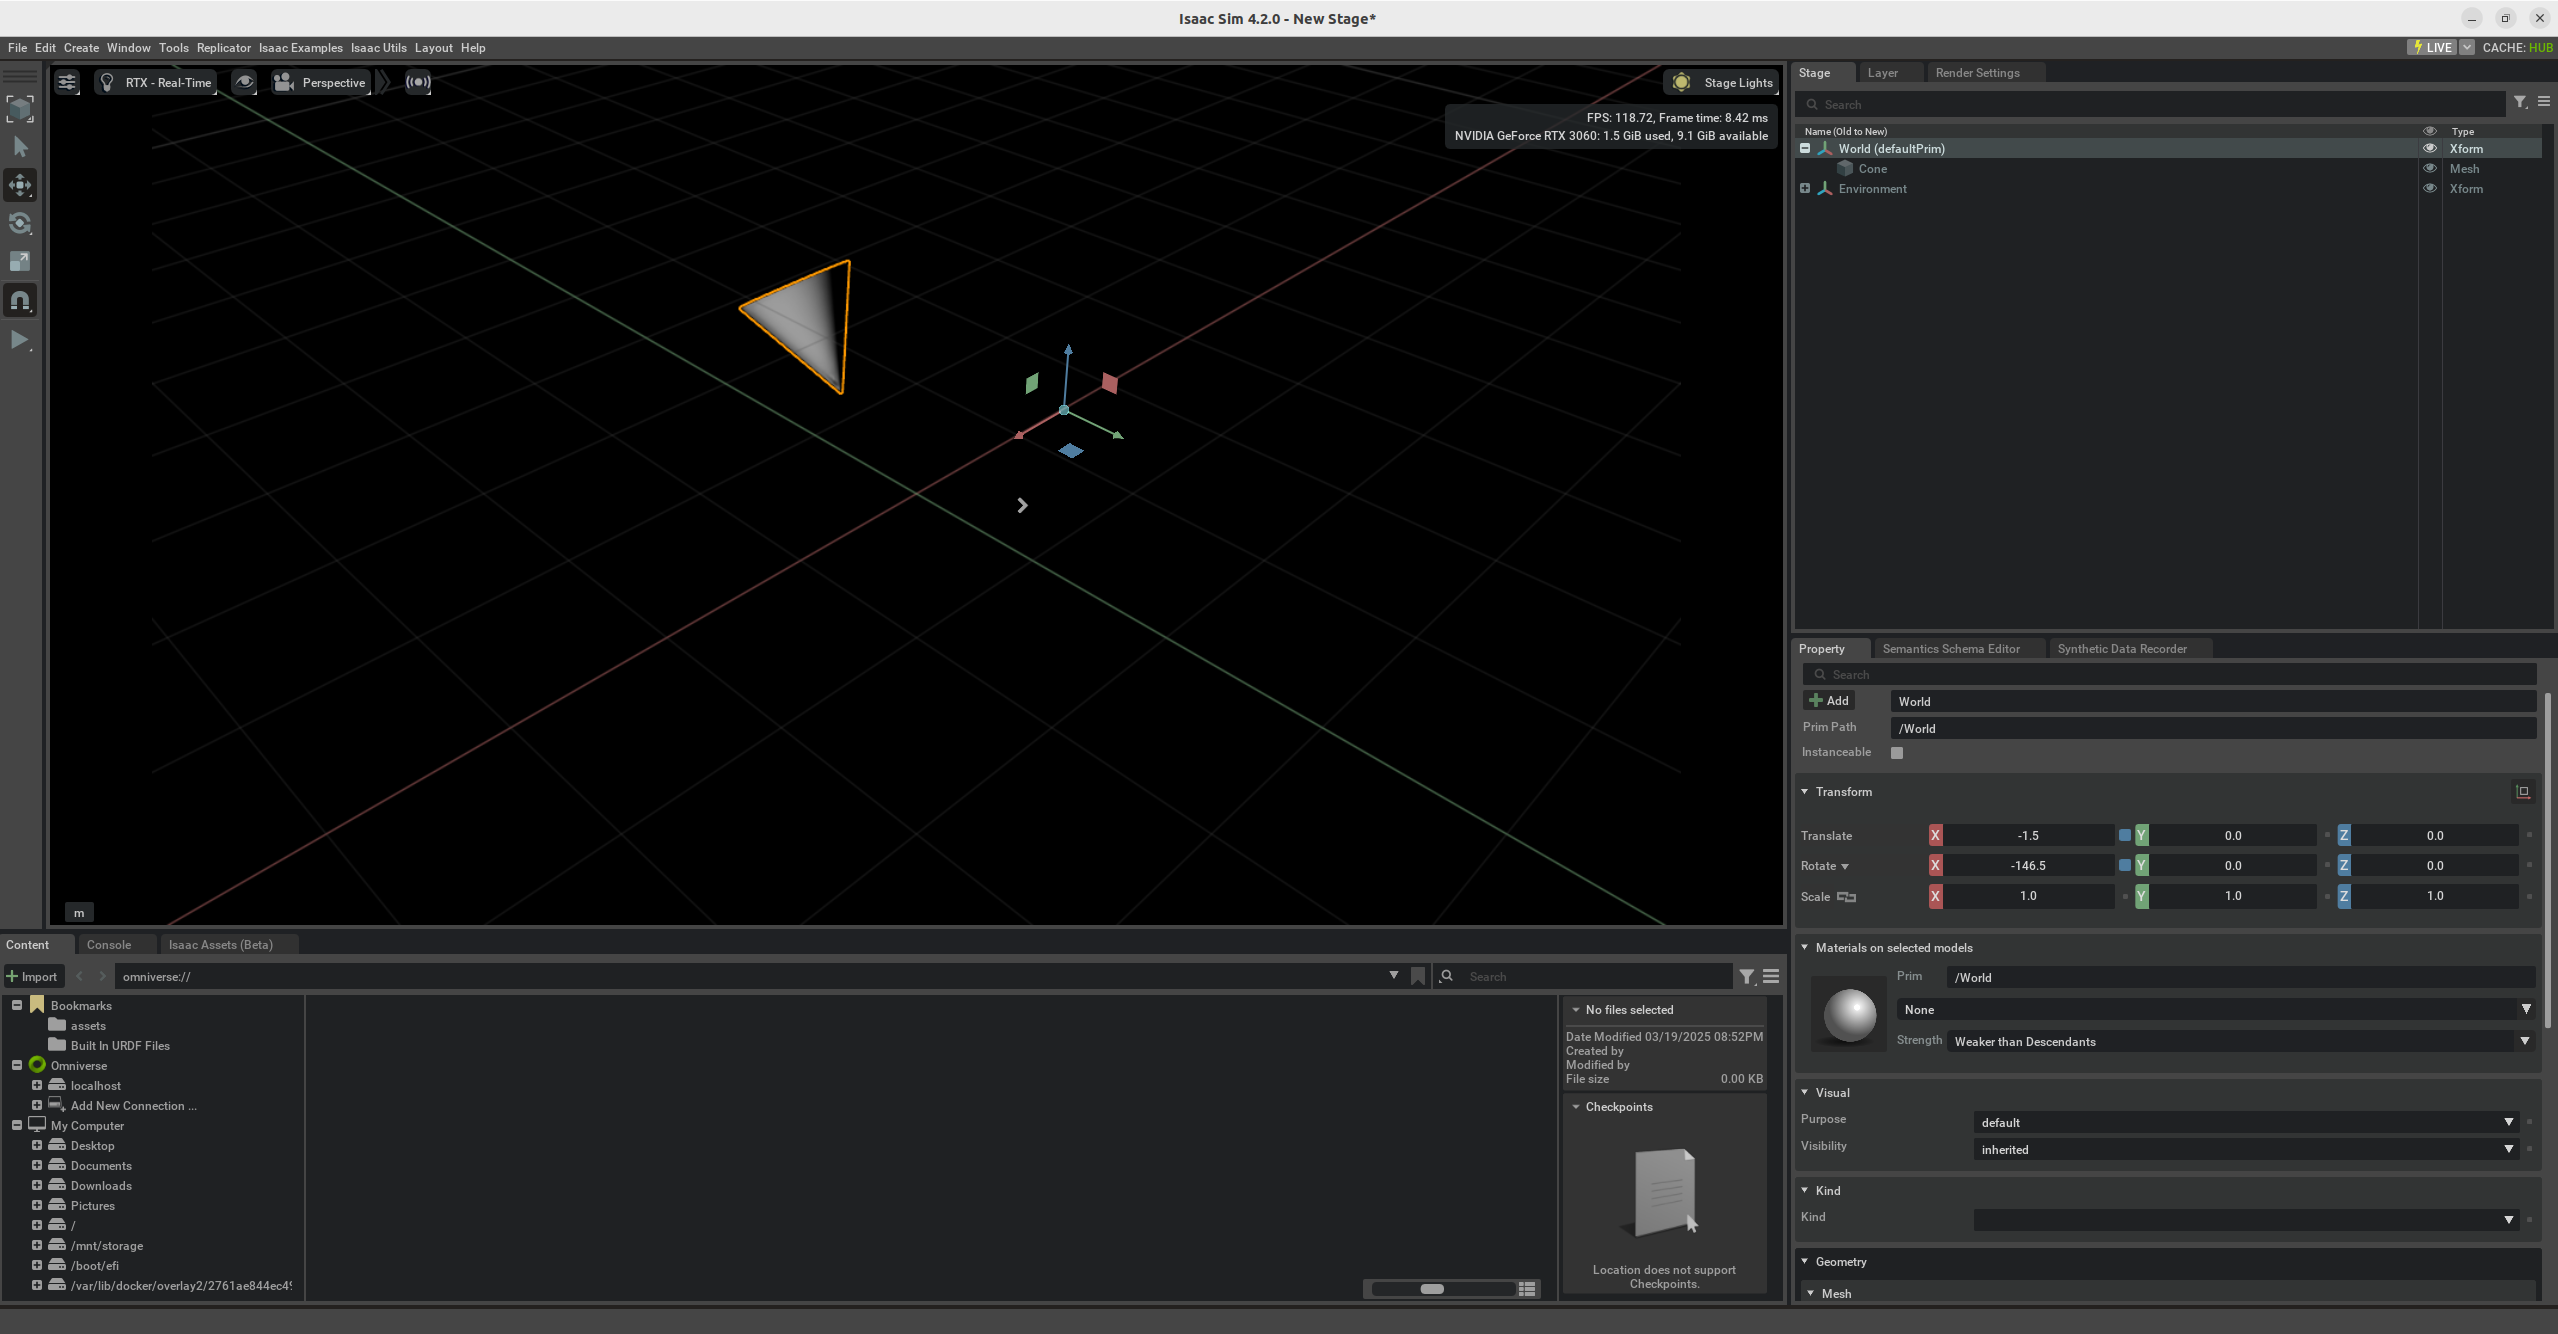The width and height of the screenshot is (2558, 1334).
Task: Open the Stage filter funnel icon
Action: 2520,103
